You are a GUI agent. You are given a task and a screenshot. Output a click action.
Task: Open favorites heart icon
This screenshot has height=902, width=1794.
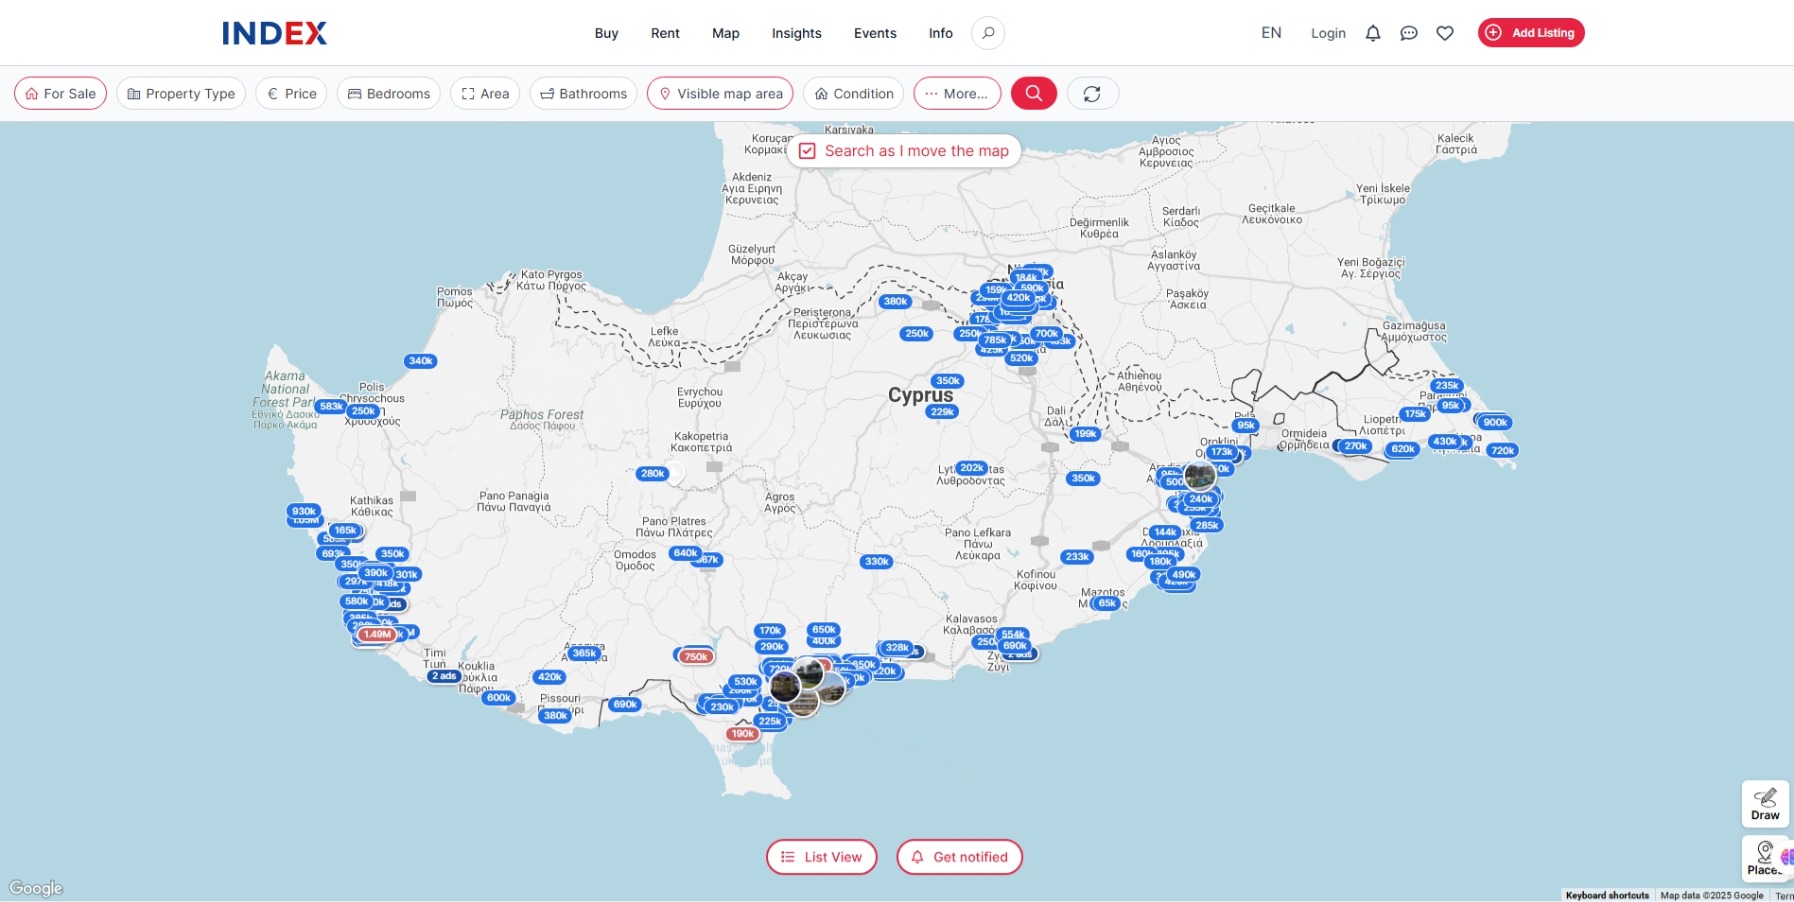(x=1445, y=33)
